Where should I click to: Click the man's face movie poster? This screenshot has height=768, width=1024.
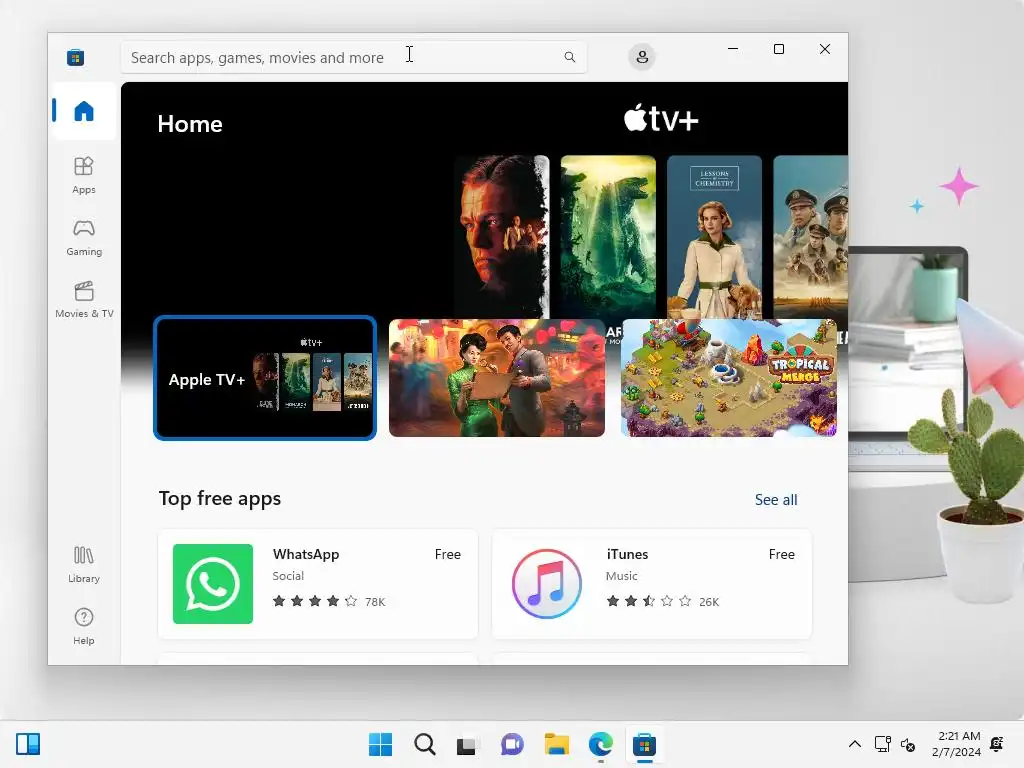[502, 236]
